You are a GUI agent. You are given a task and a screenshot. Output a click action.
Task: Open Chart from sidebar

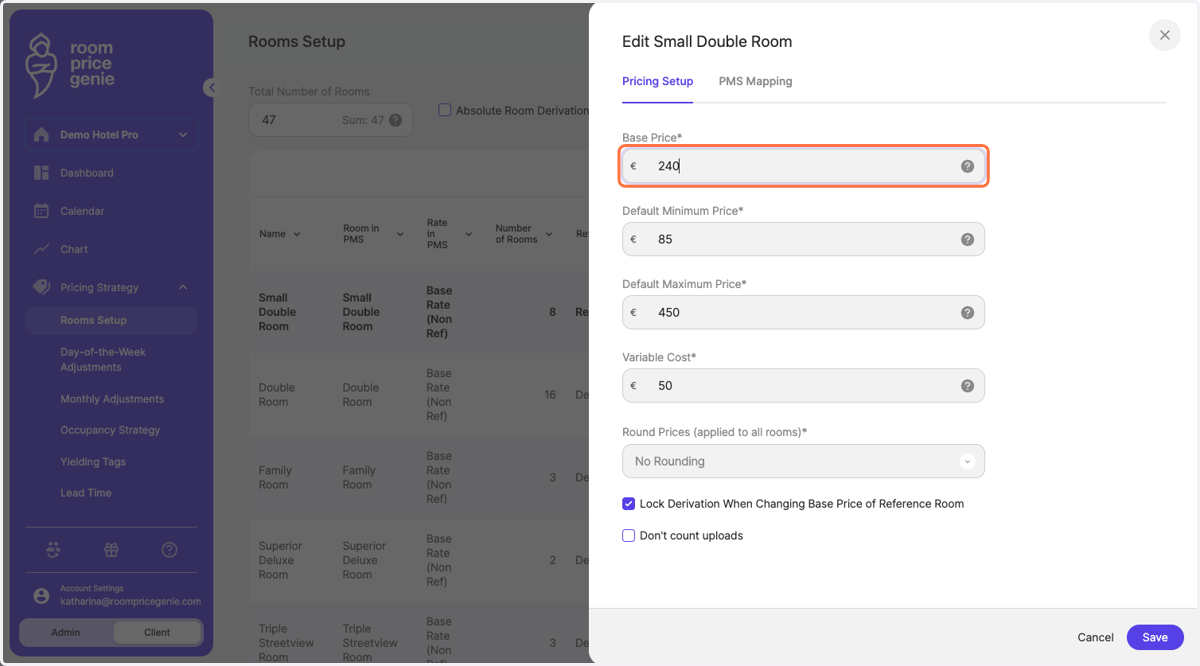point(74,249)
